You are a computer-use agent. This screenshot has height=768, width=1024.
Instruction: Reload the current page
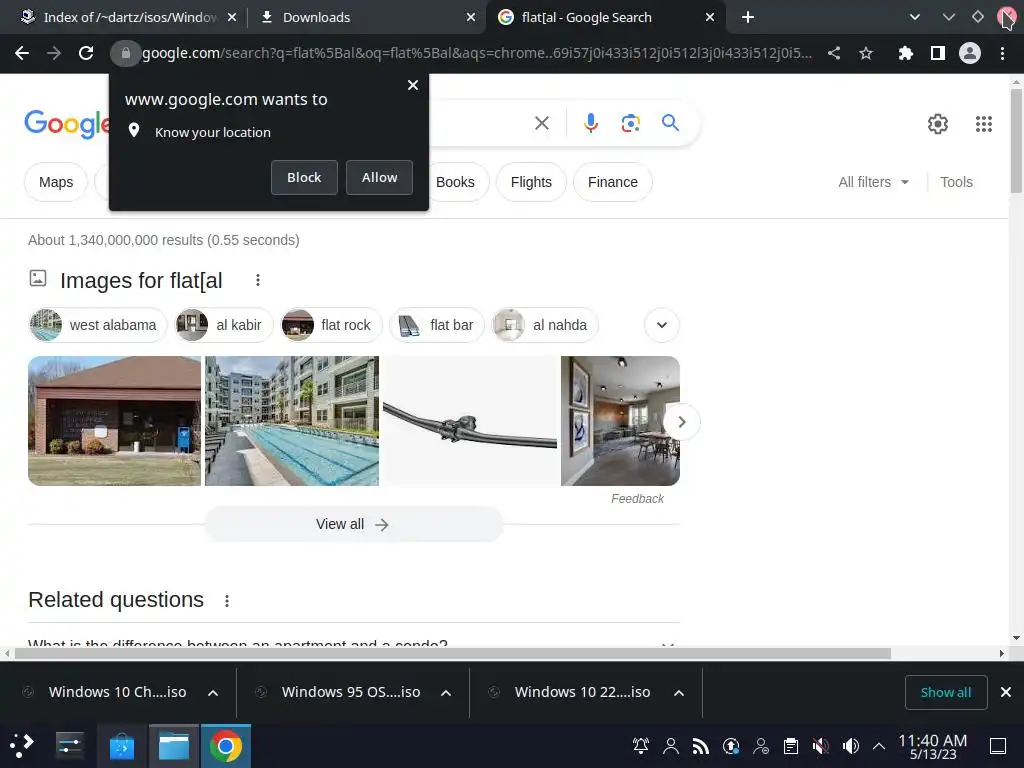pyautogui.click(x=86, y=54)
